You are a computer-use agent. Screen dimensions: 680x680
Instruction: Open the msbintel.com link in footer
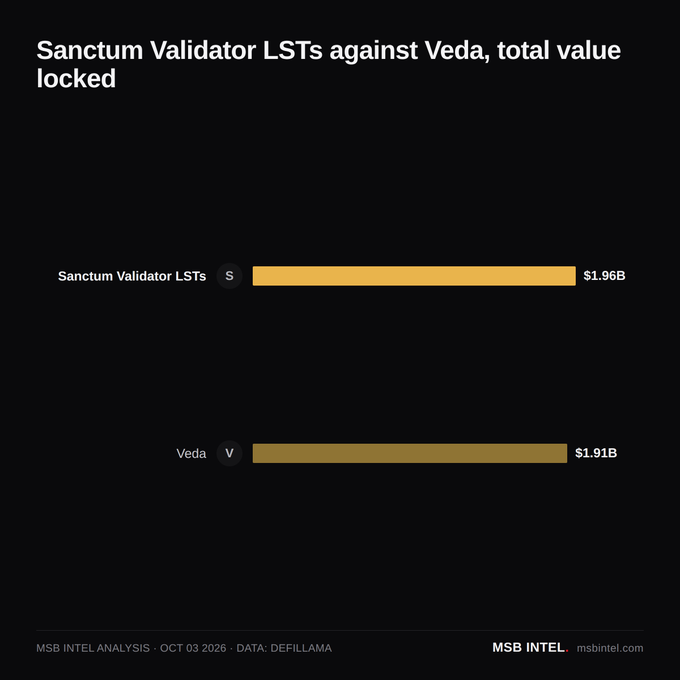coord(610,648)
